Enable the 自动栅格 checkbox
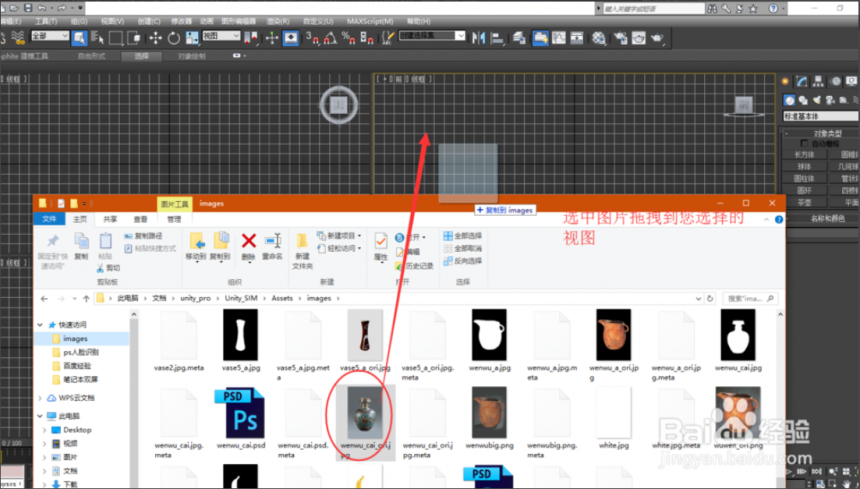The width and height of the screenshot is (860, 489). (x=805, y=144)
